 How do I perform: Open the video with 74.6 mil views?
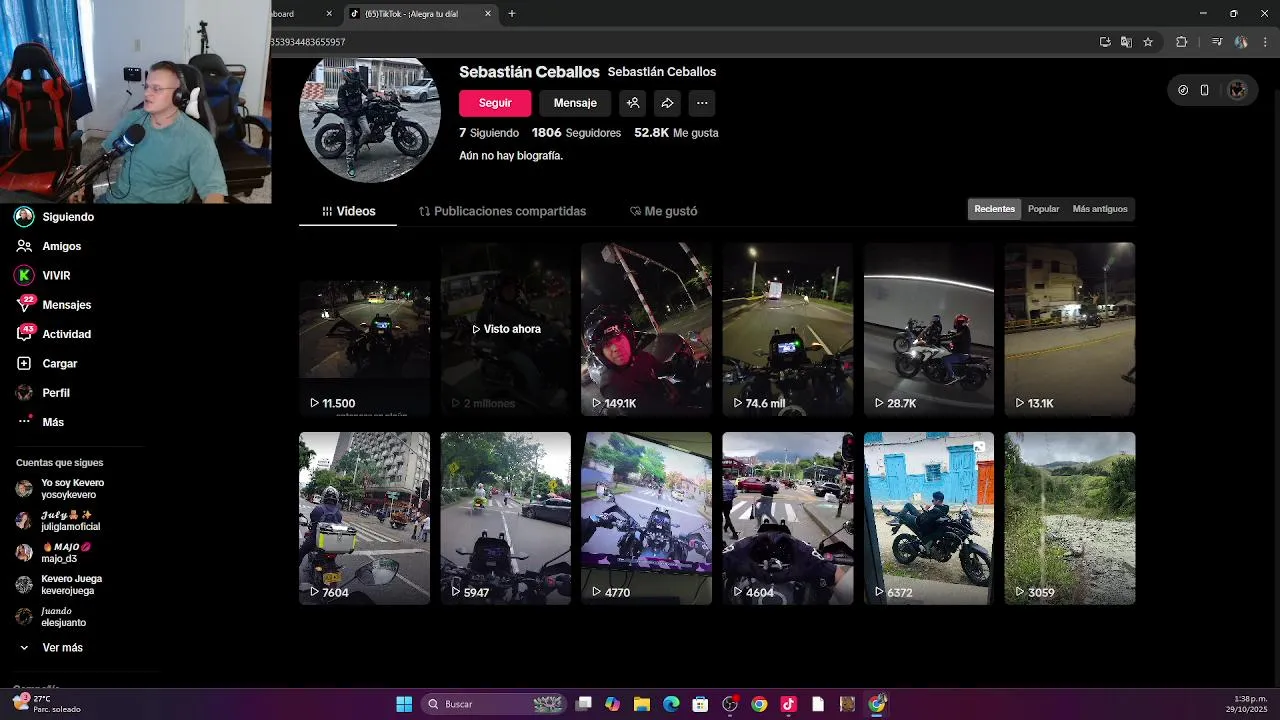[787, 329]
